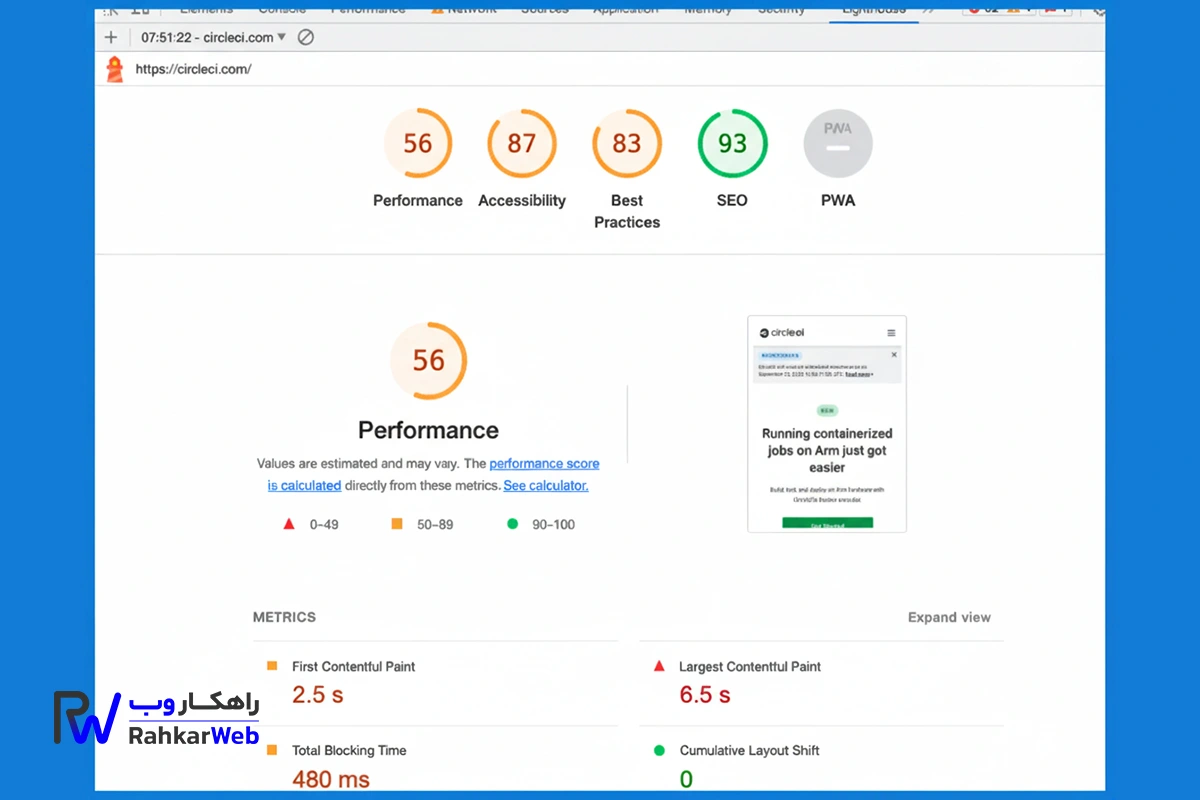Viewport: 1200px width, 800px height.
Task: Click the orange square beside First Contentful Paint
Action: [272, 665]
